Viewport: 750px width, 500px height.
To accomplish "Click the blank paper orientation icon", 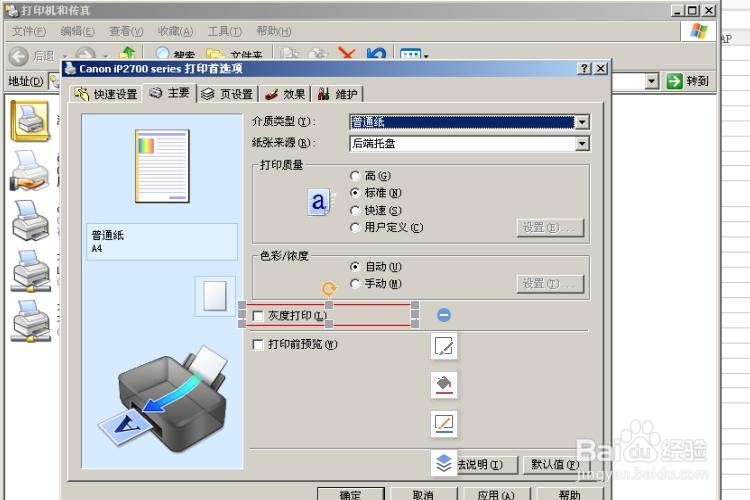I will point(215,296).
